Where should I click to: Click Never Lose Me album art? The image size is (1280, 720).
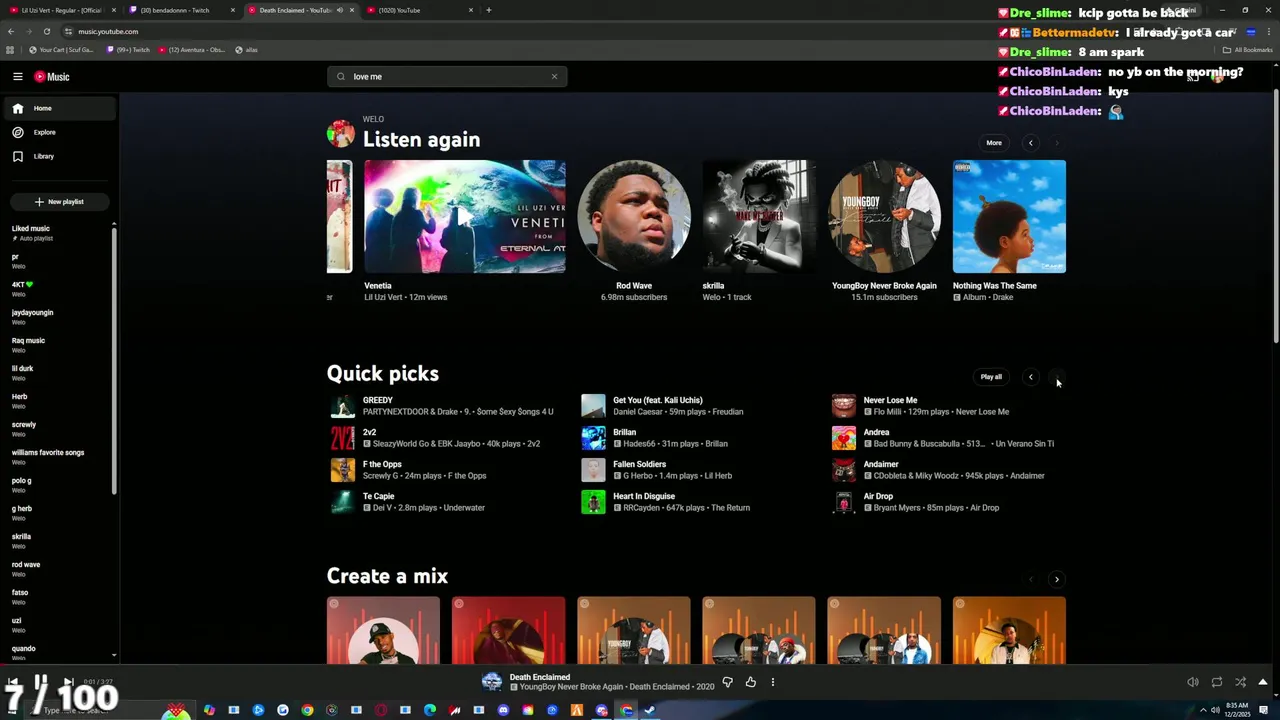pyautogui.click(x=844, y=406)
